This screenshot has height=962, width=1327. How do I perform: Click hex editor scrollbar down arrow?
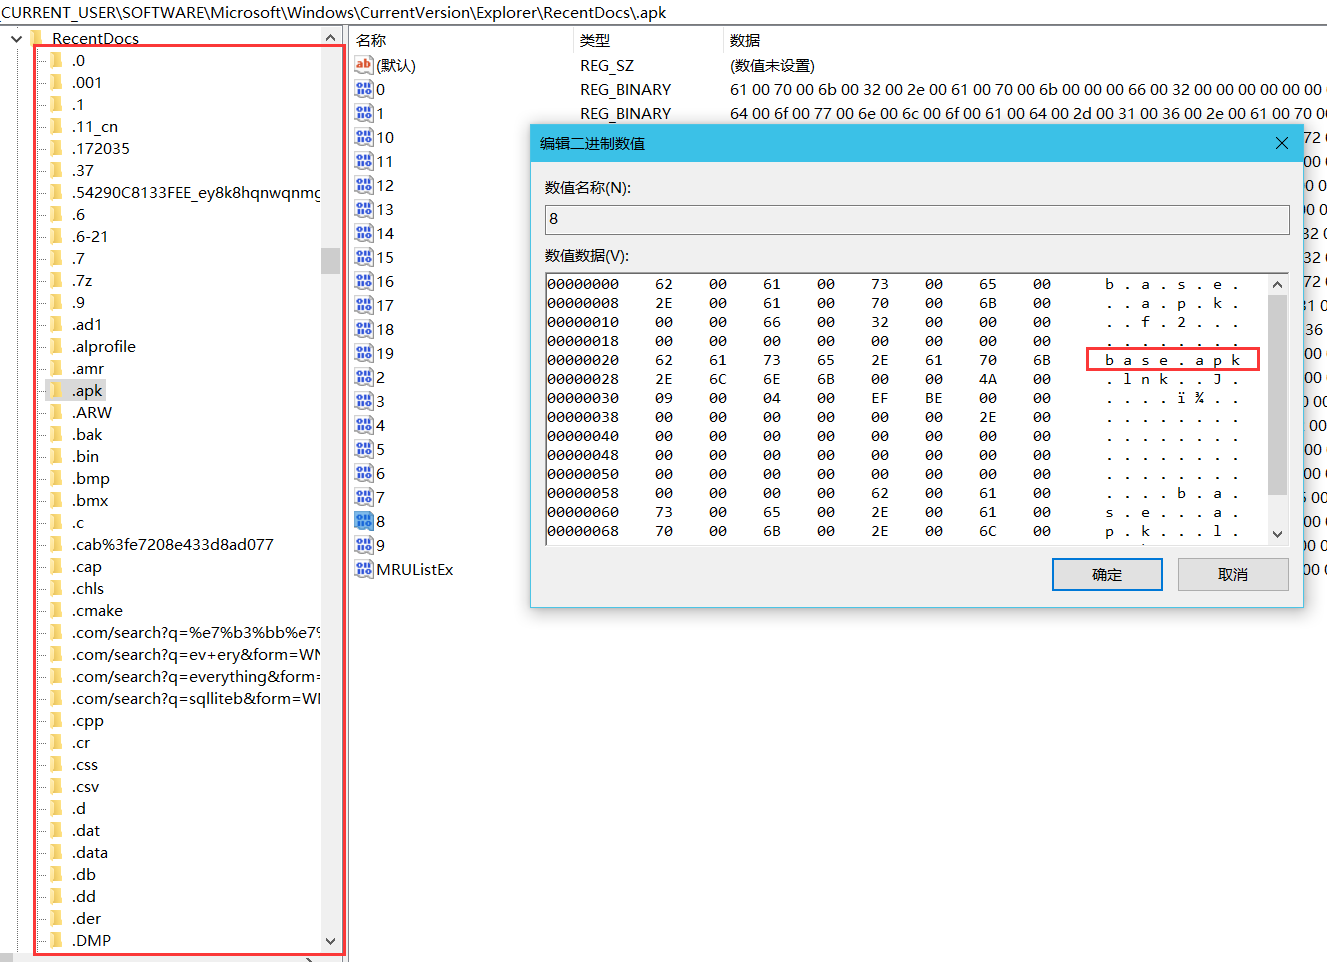(x=1277, y=534)
